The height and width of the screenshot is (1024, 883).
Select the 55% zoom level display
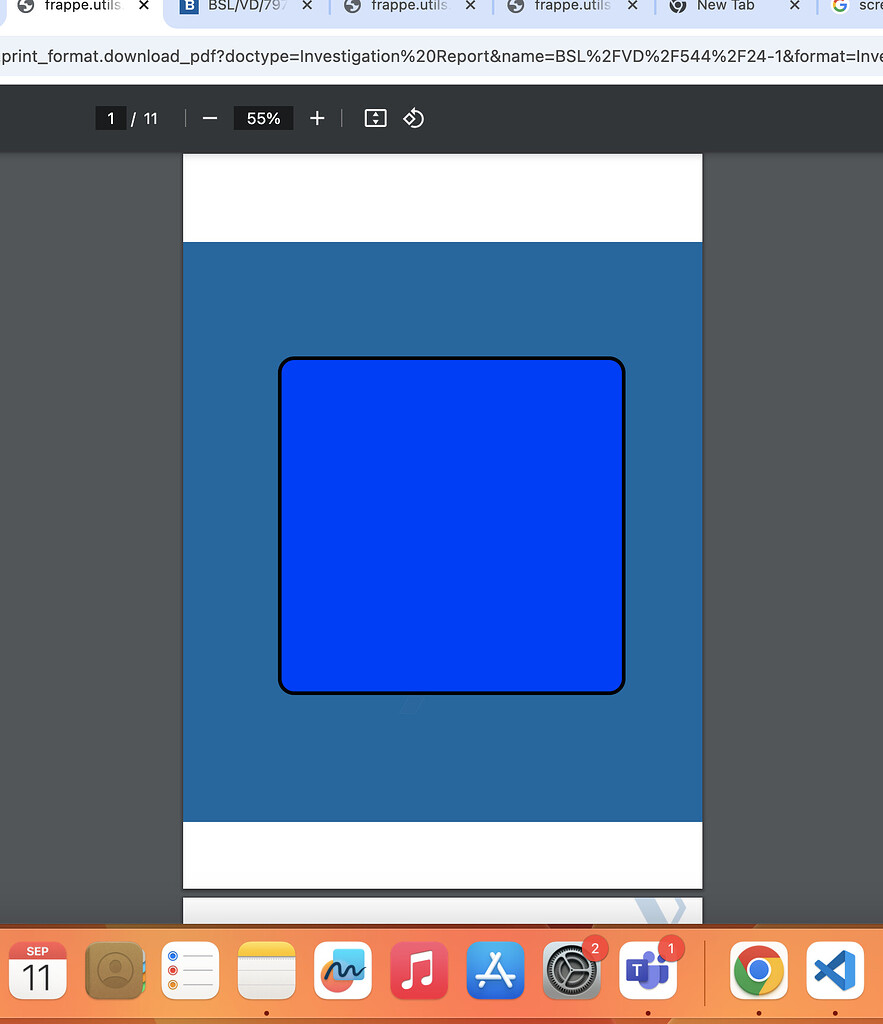(x=262, y=118)
